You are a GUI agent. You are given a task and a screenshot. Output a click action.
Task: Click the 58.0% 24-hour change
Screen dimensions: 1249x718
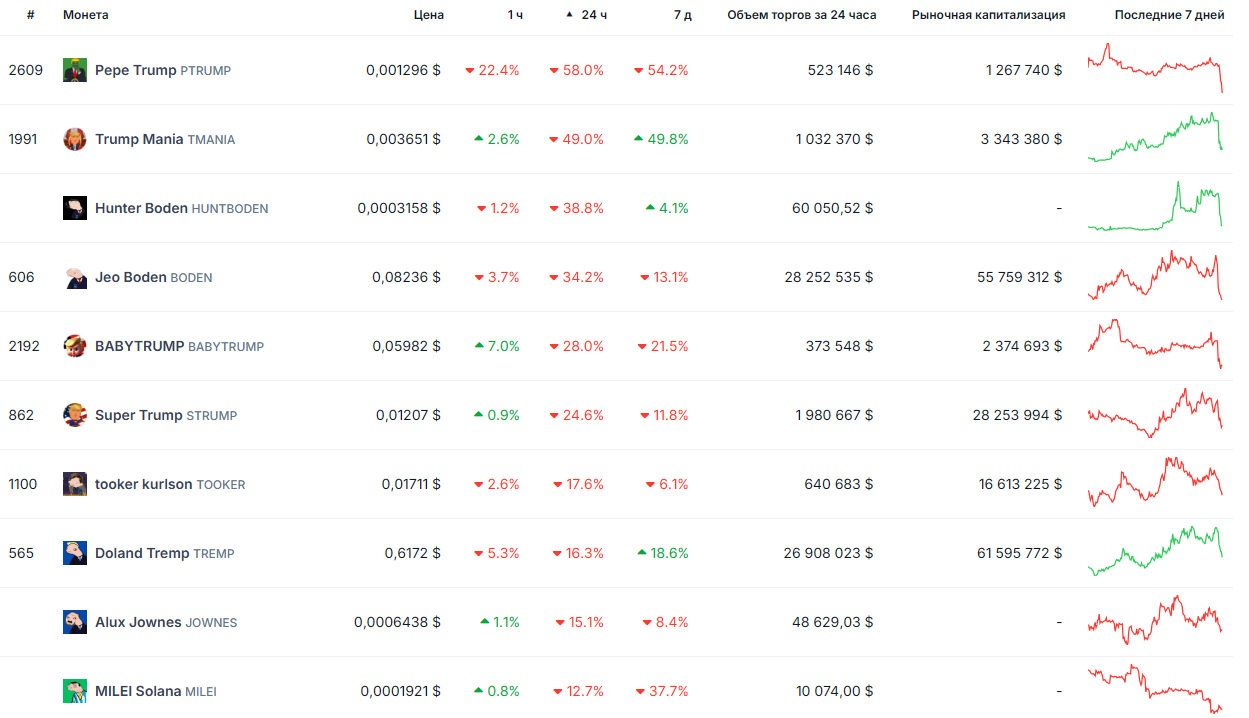(577, 70)
